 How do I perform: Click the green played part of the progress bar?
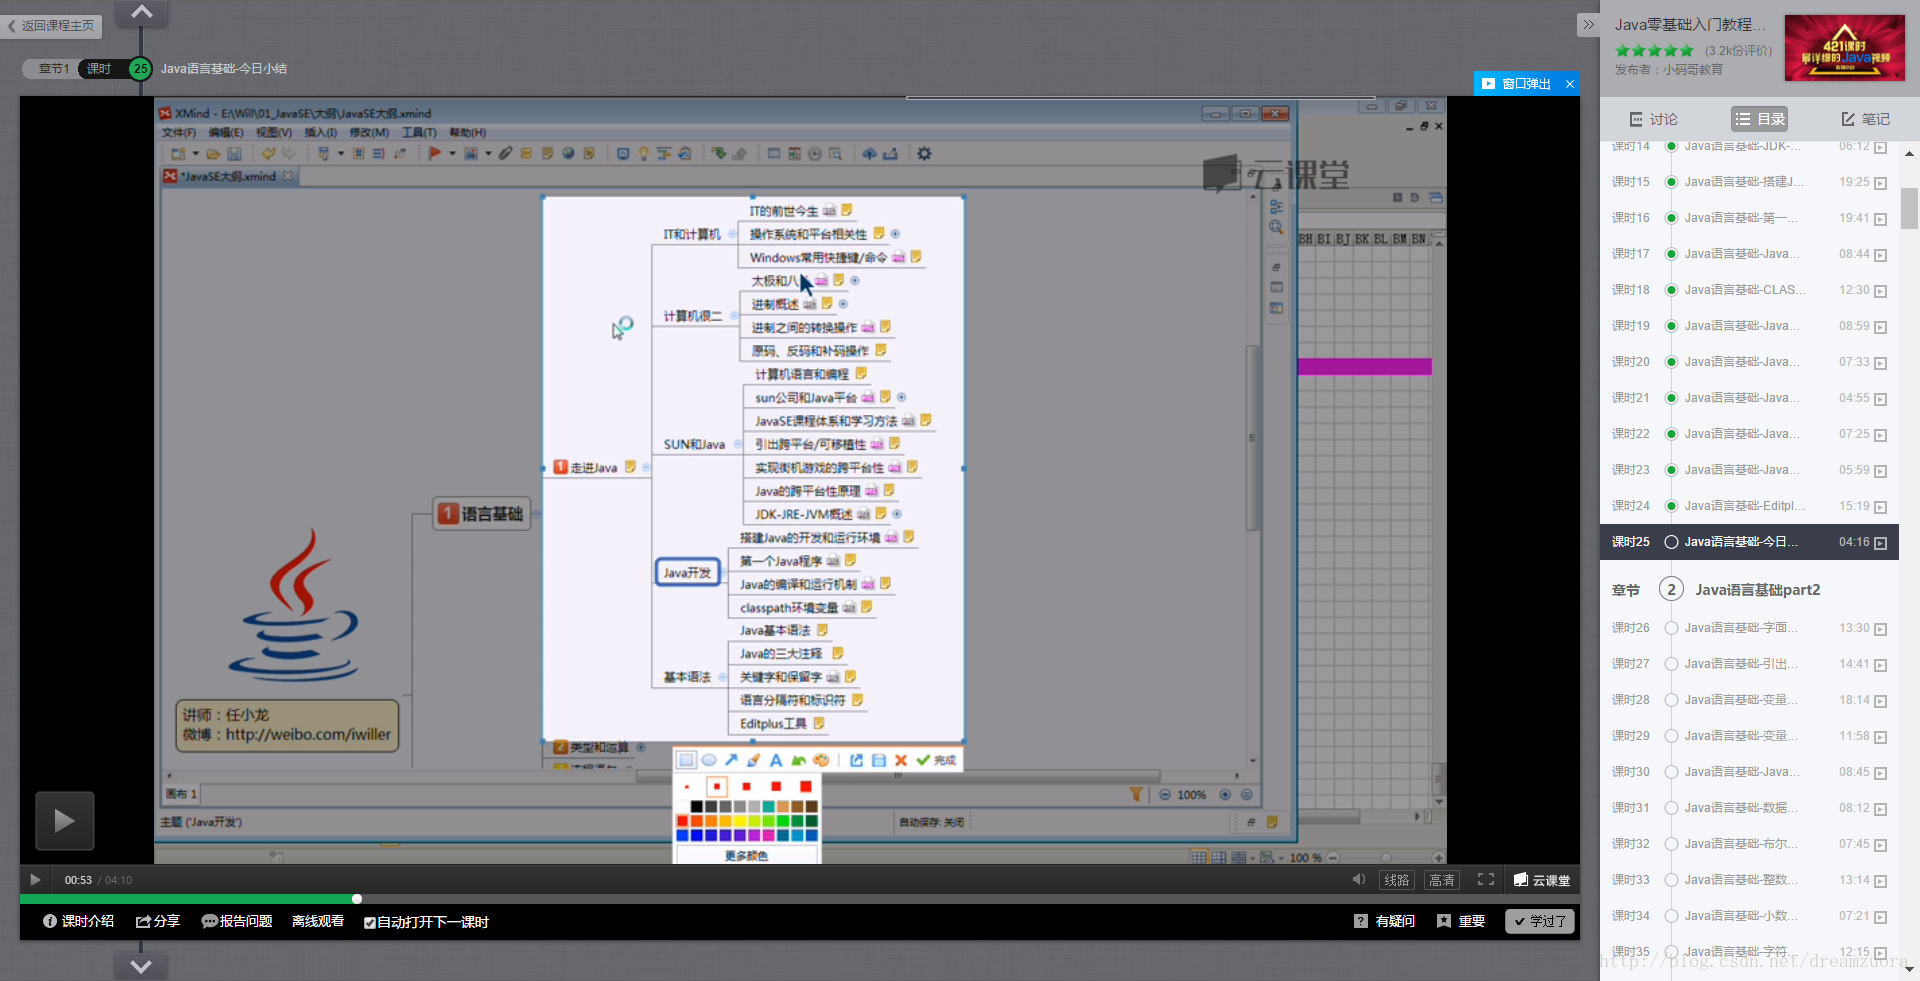coord(188,899)
